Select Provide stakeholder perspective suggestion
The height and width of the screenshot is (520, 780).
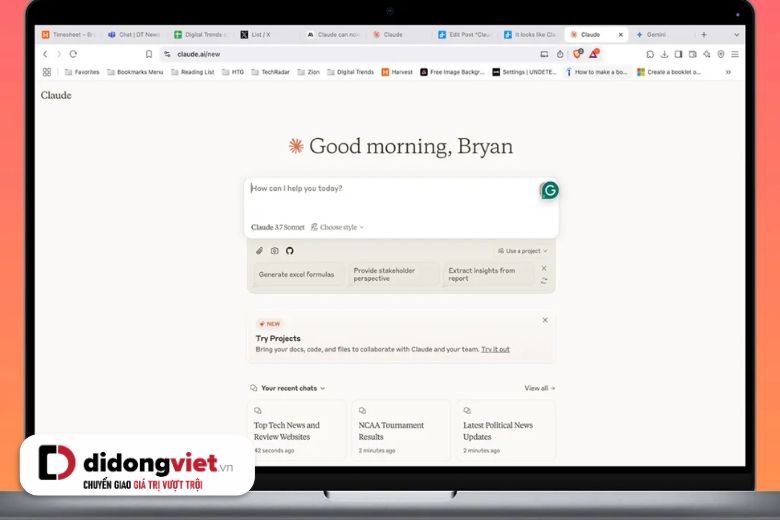click(393, 274)
